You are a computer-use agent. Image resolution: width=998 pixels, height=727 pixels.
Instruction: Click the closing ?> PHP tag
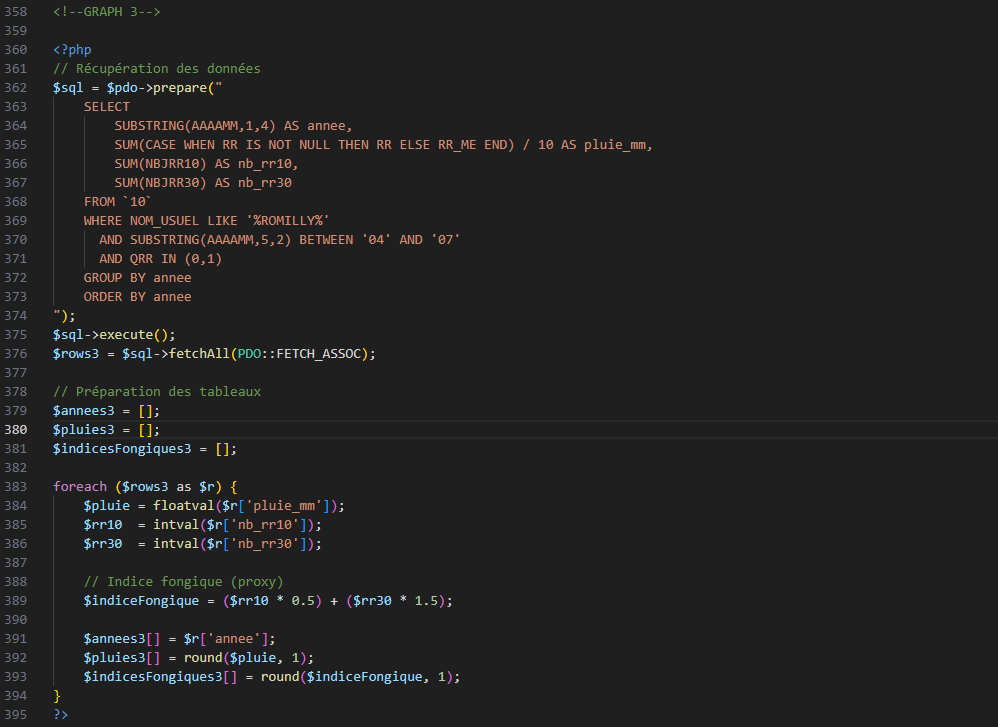(x=60, y=715)
